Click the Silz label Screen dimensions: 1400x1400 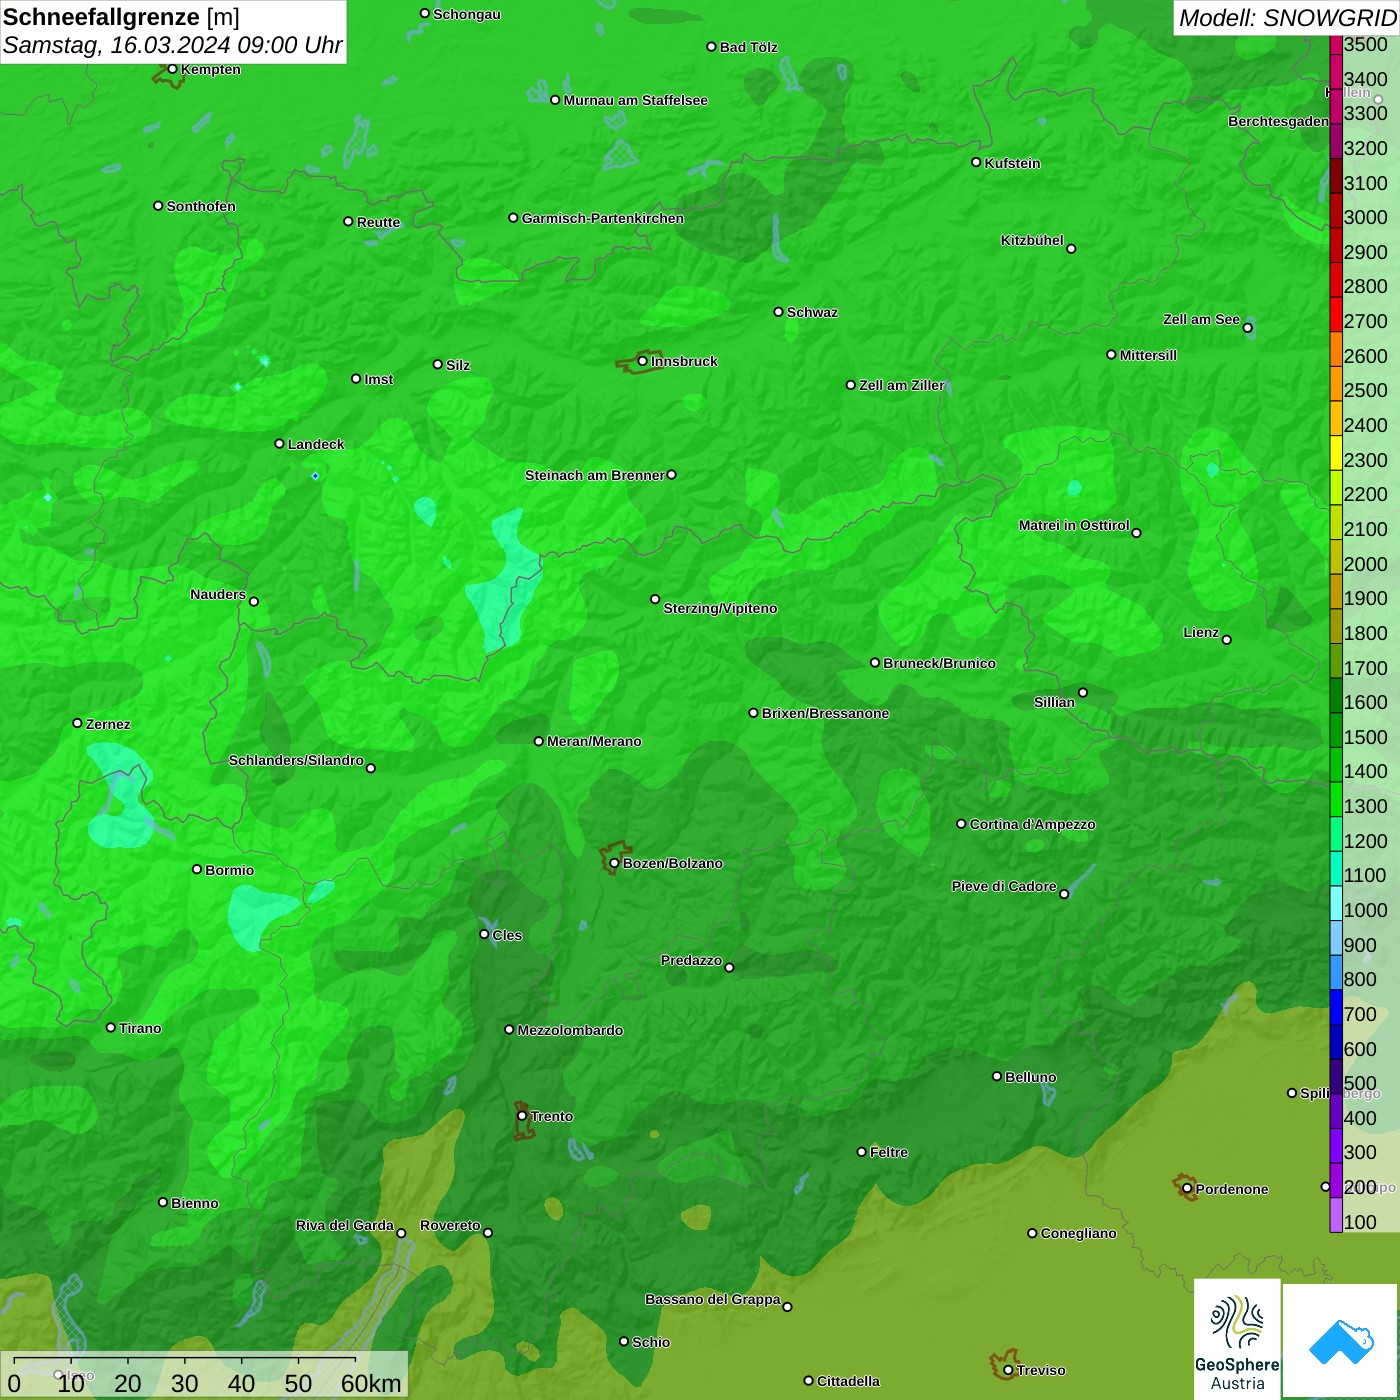click(x=458, y=365)
